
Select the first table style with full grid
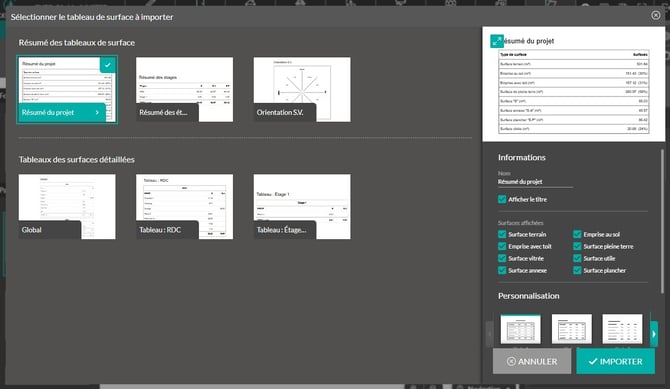click(520, 329)
